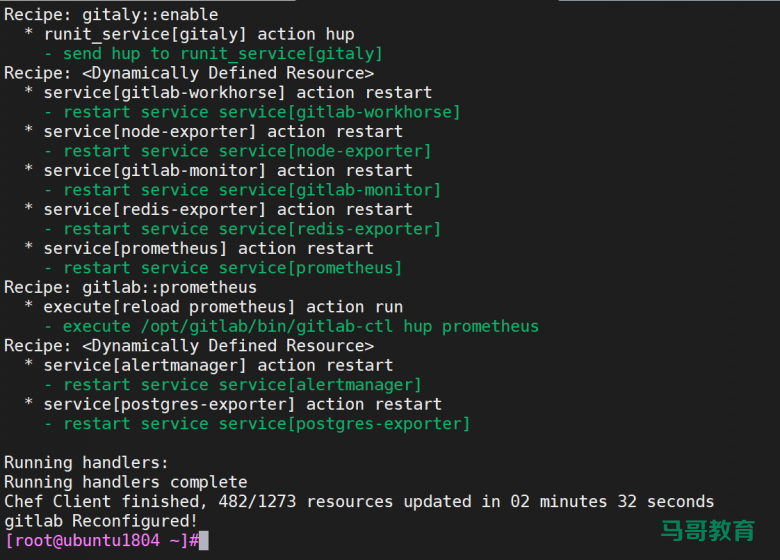
Task: Click the 'send hup to runit_service[gitaly]' line
Action: pos(222,53)
